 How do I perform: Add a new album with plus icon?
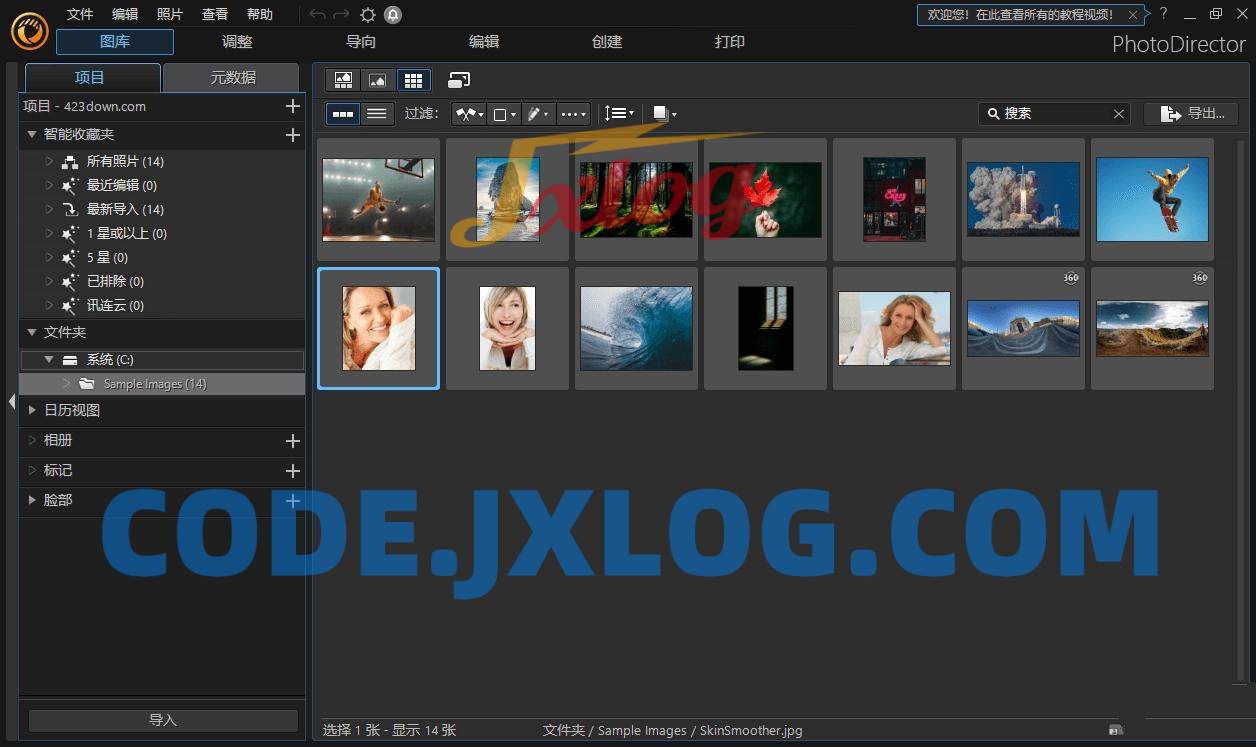292,440
